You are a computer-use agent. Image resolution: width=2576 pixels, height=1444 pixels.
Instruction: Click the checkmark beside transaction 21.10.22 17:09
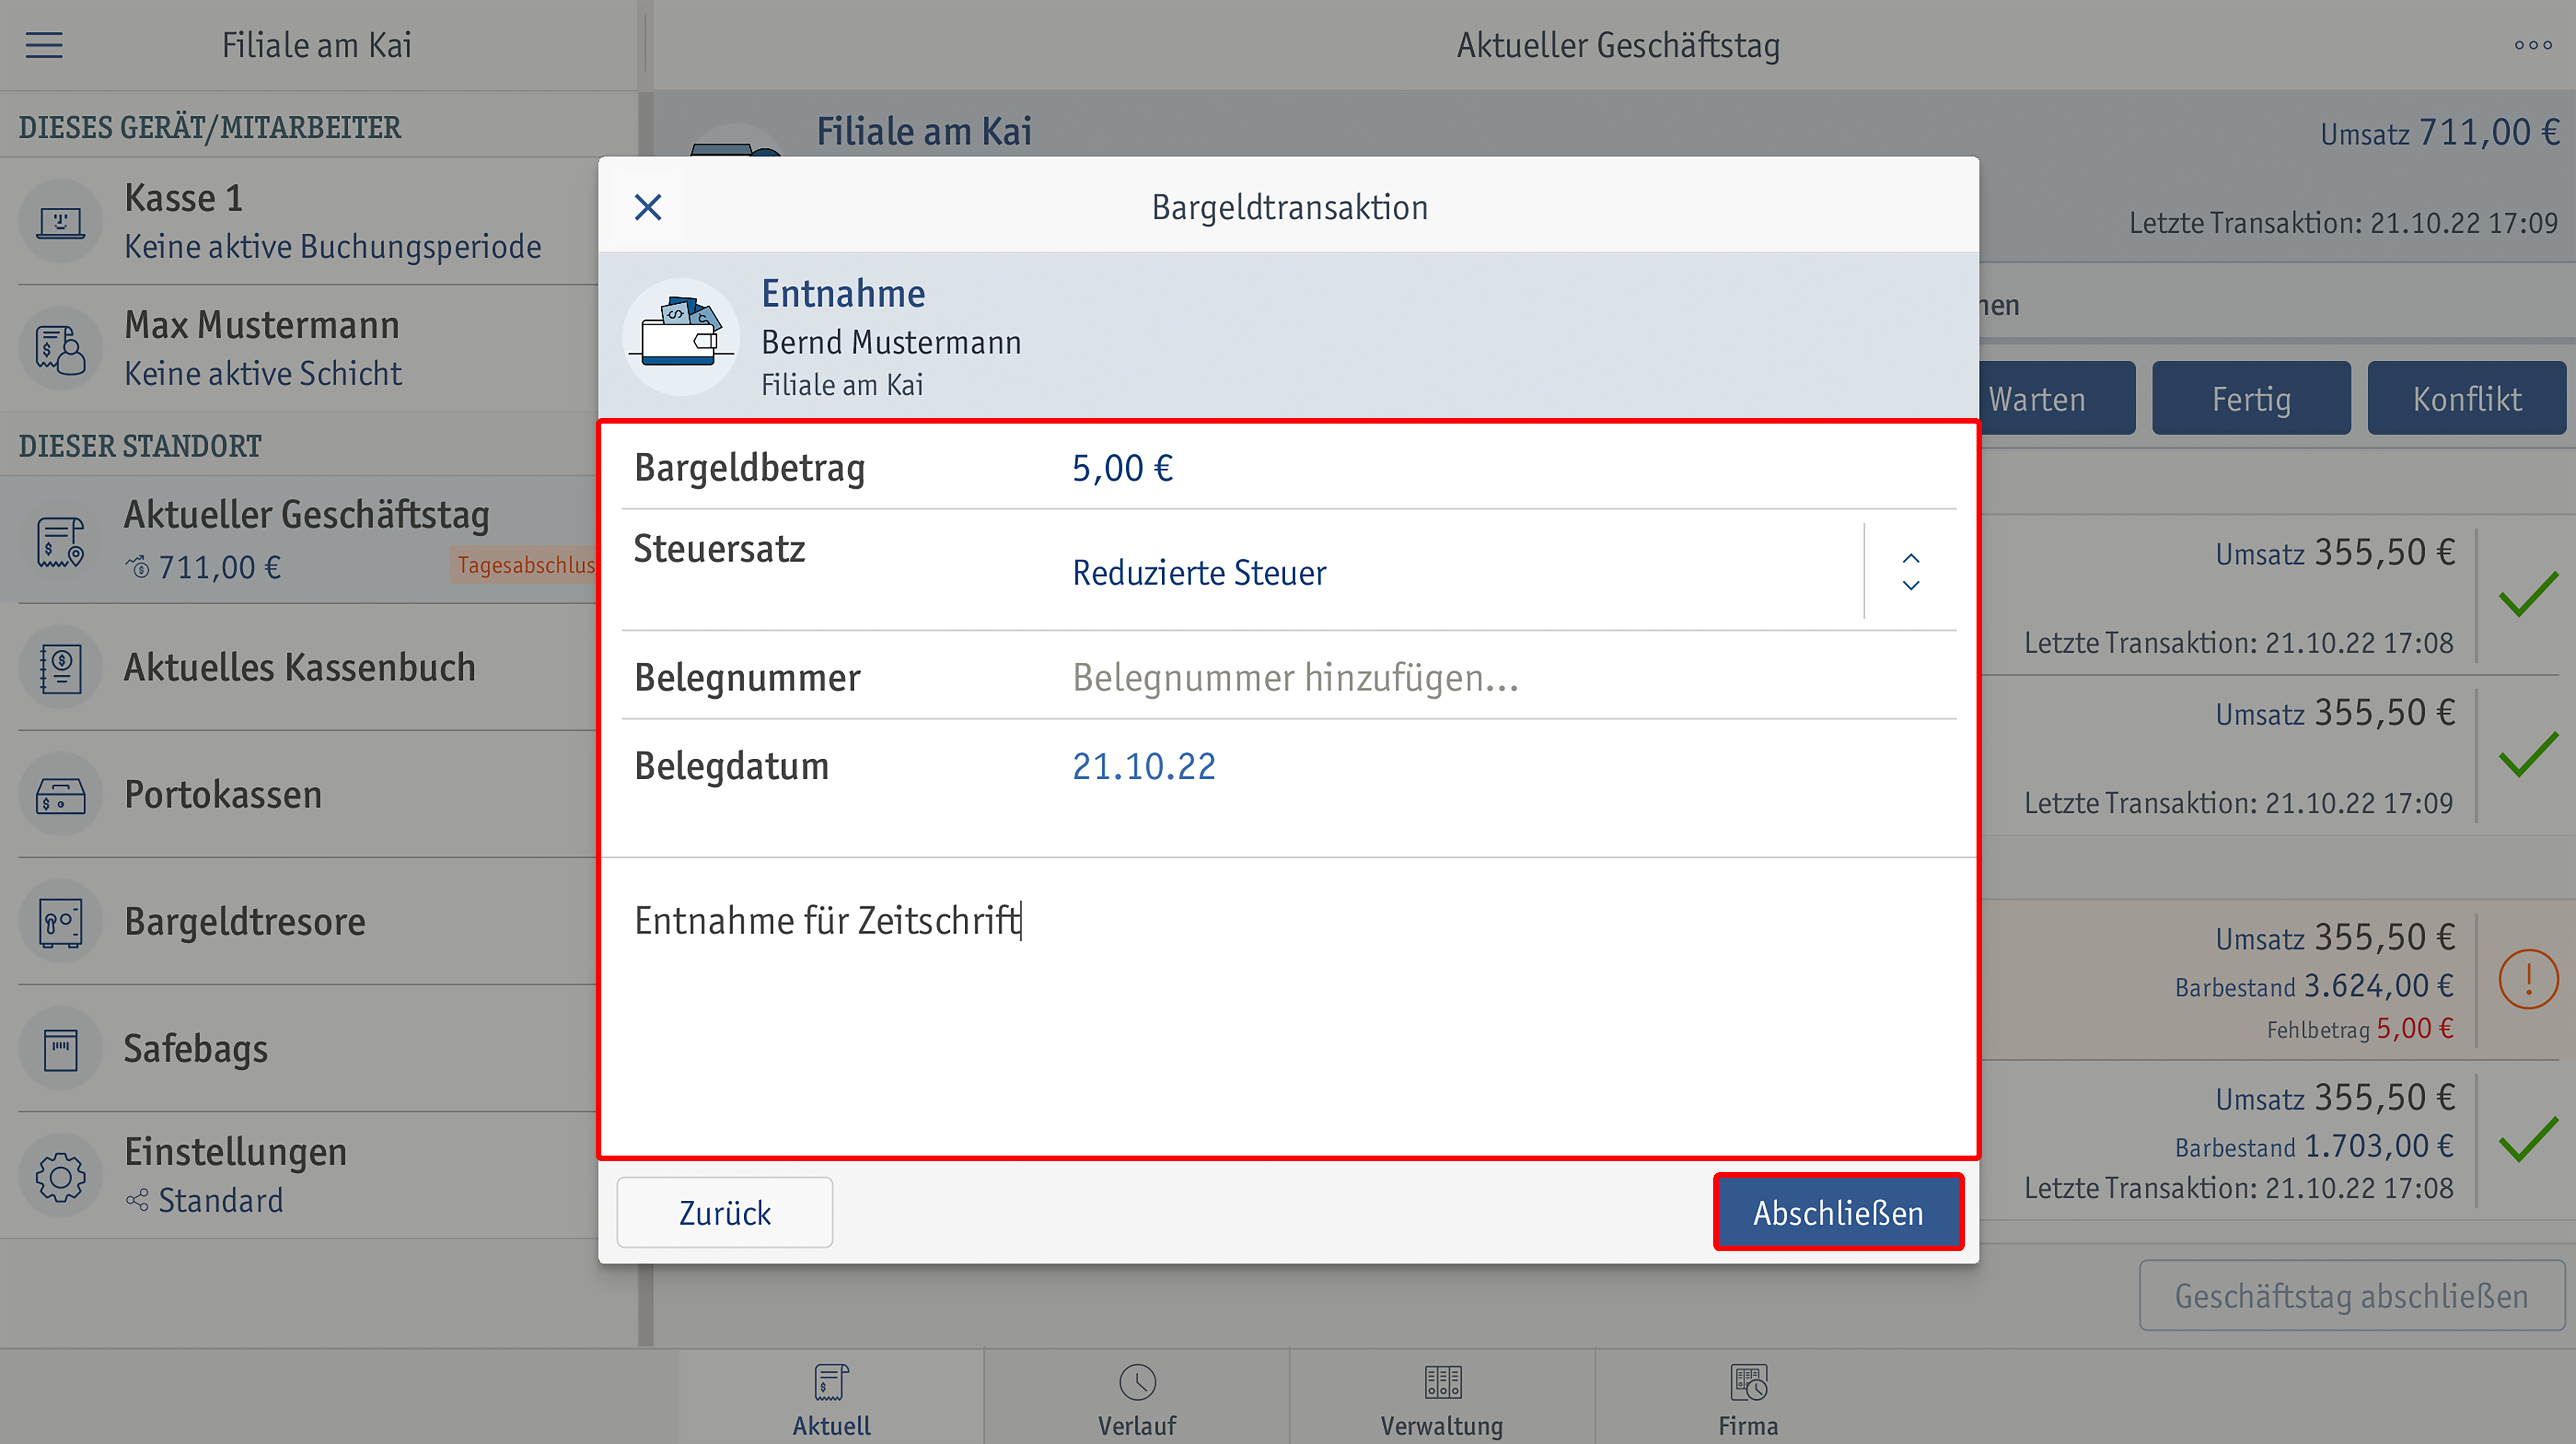(x=2528, y=754)
